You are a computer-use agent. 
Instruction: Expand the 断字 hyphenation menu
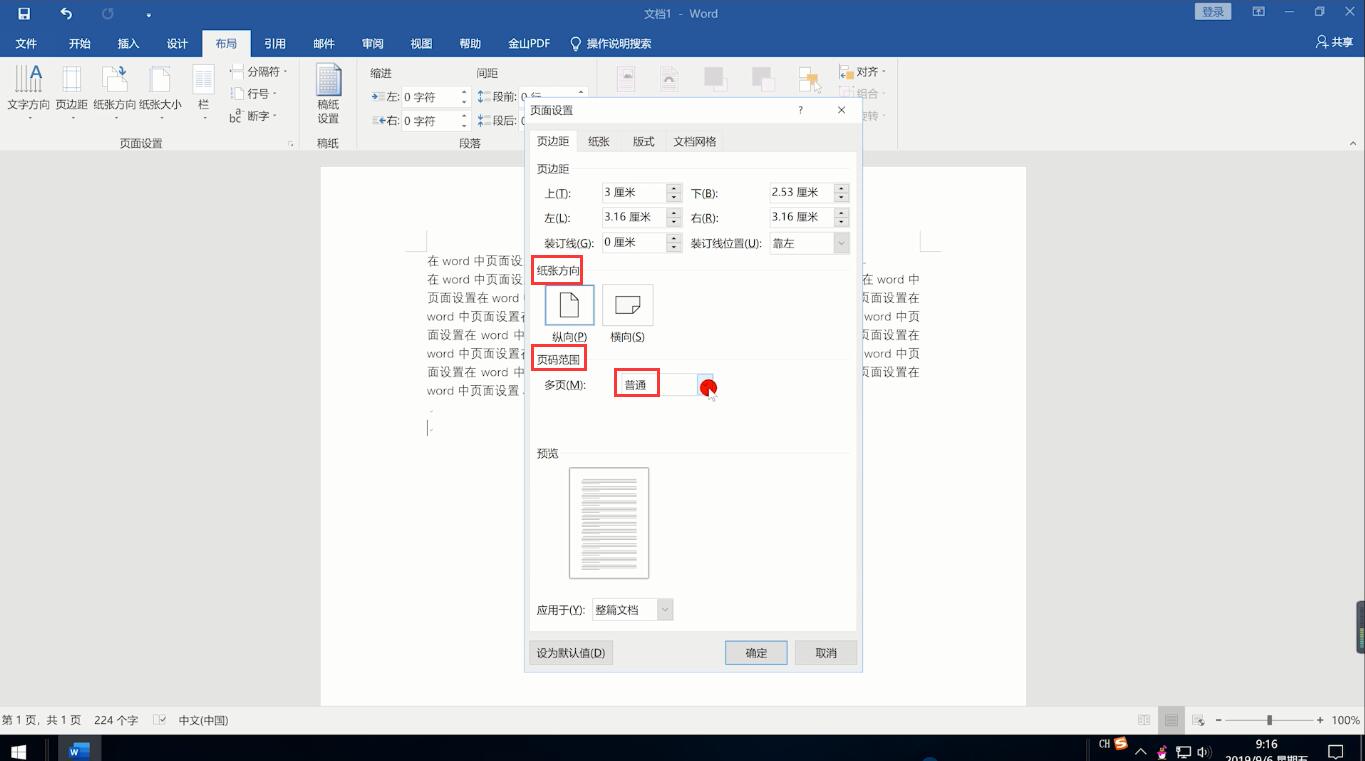point(253,115)
